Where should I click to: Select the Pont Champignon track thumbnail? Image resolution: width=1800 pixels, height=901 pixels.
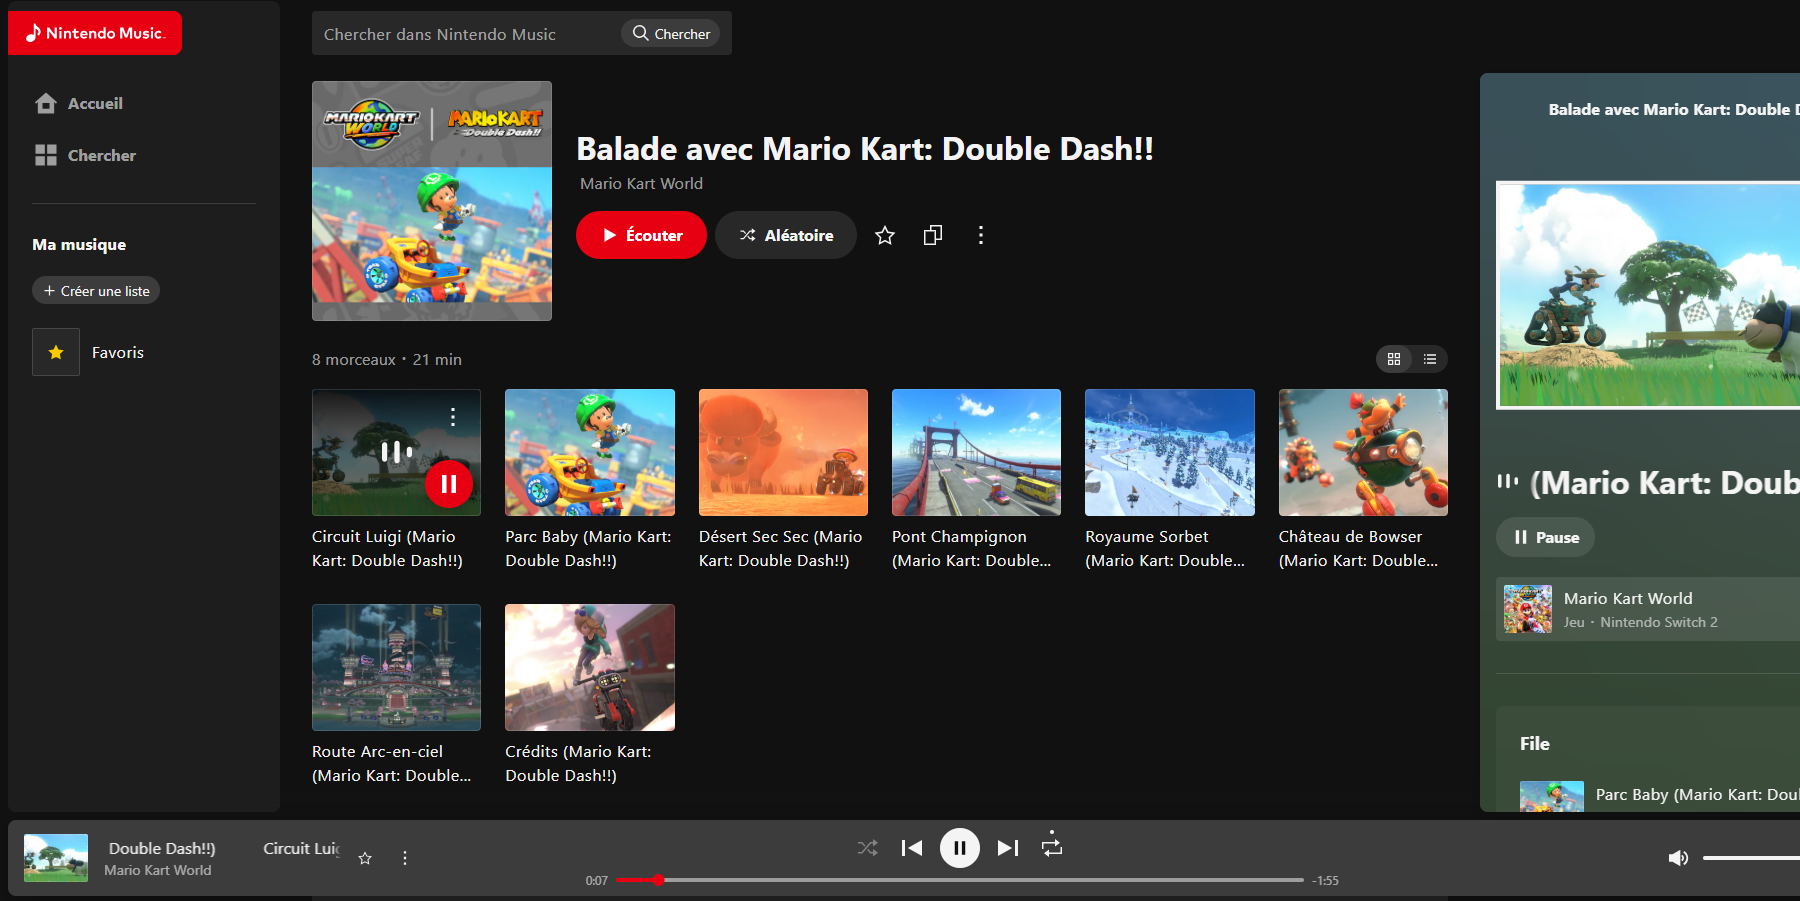976,452
